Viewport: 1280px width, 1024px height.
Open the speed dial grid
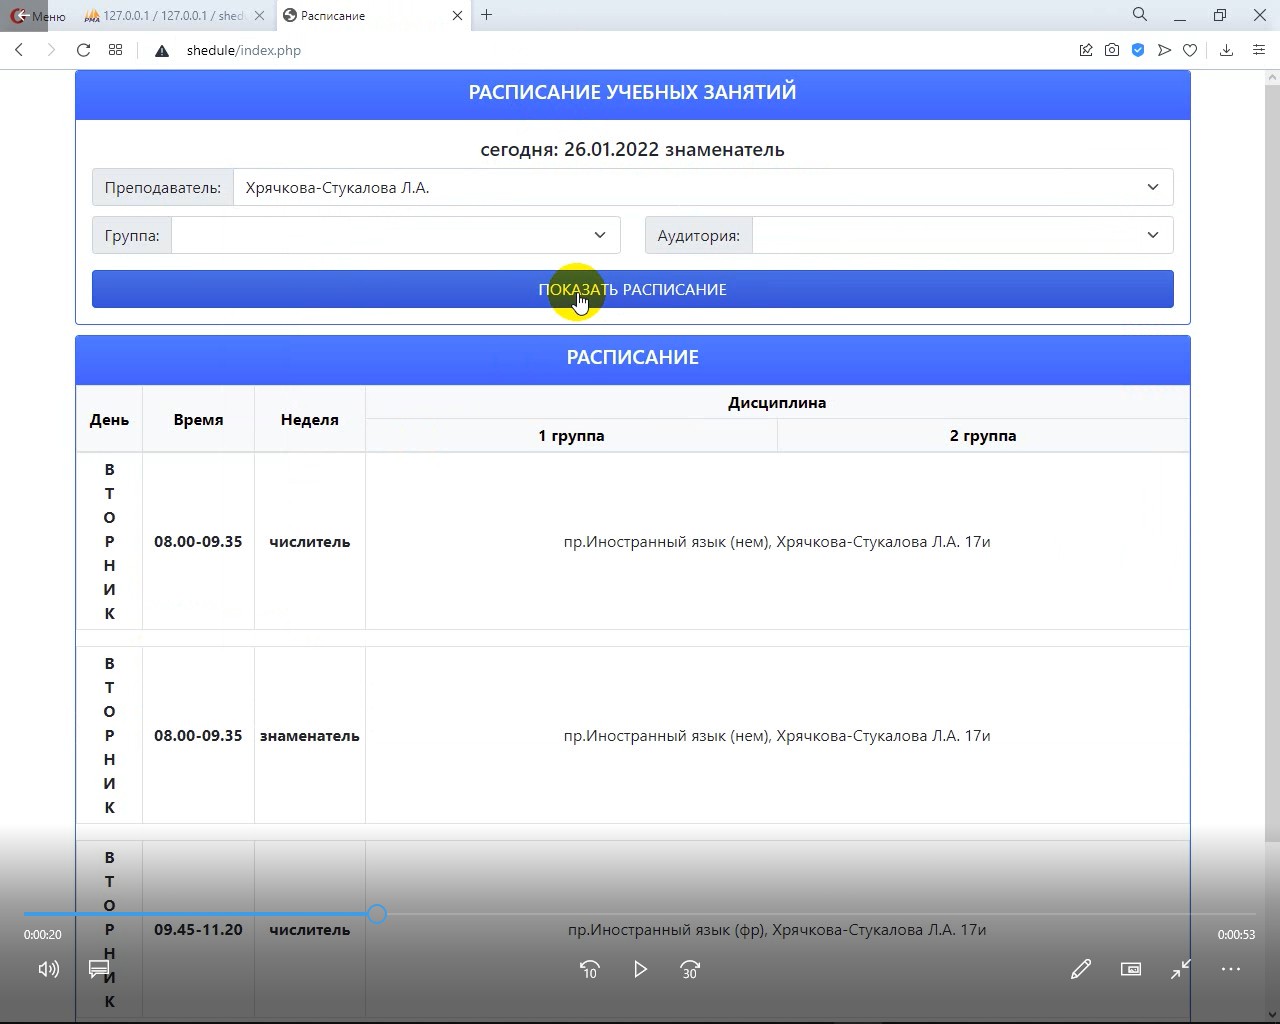[116, 50]
